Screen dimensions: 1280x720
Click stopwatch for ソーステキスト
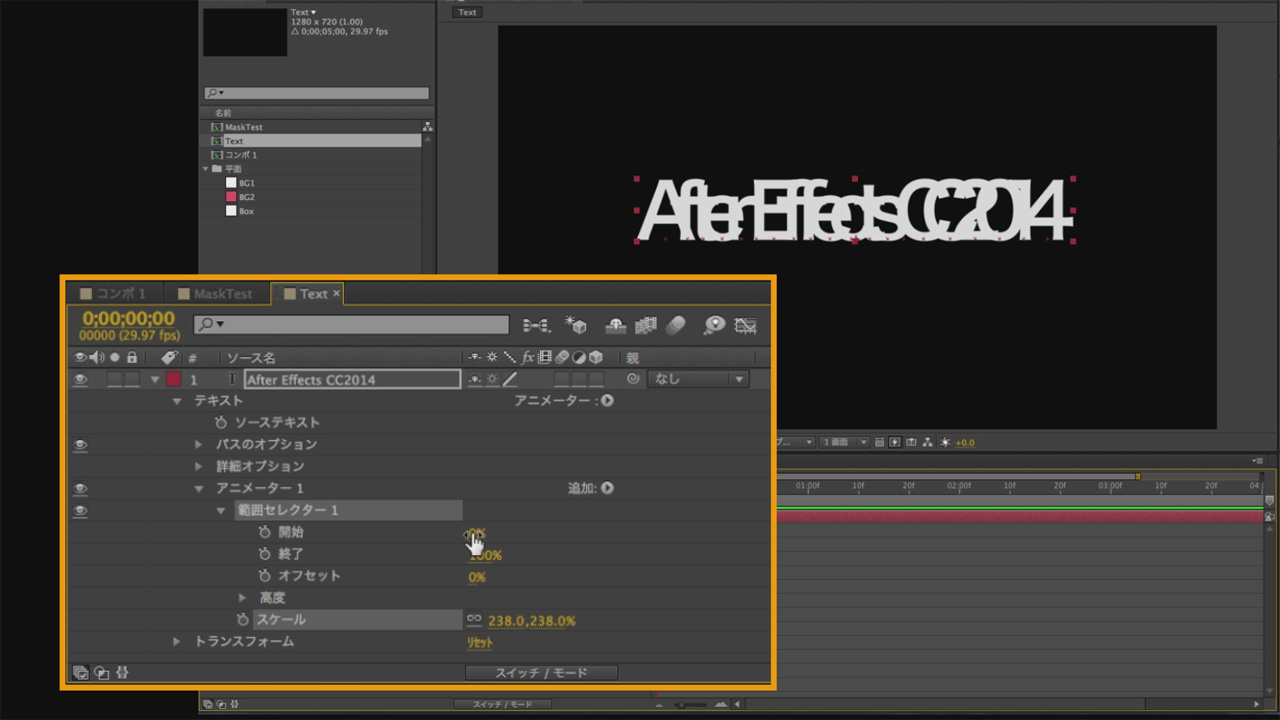tap(221, 422)
